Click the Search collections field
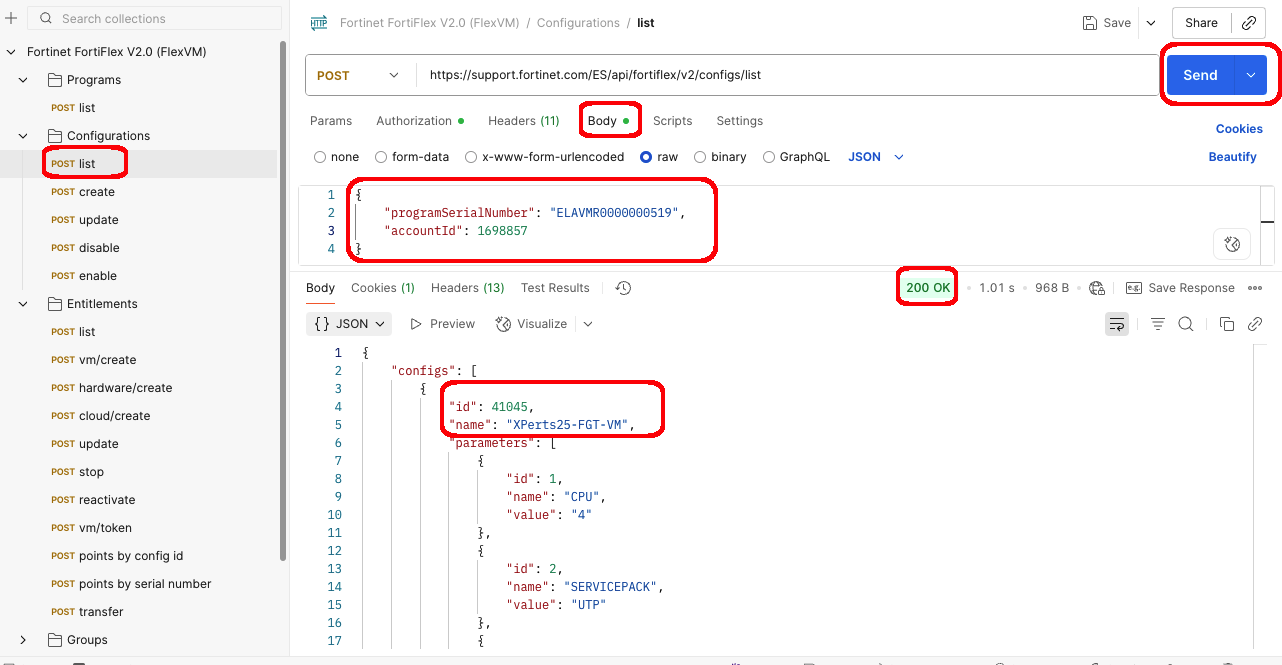This screenshot has width=1282, height=665. tap(155, 19)
